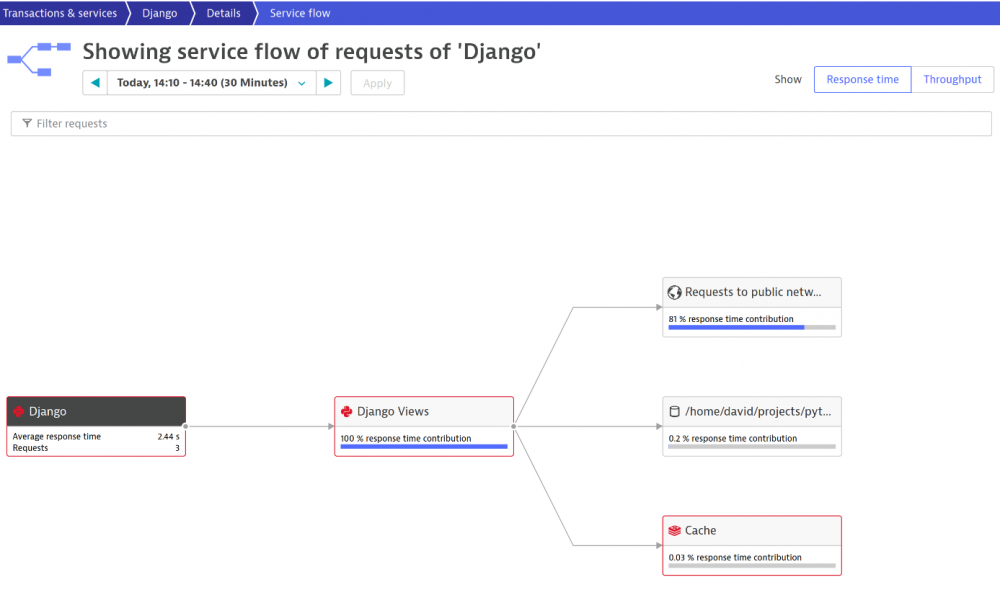
Task: Click the right arrow to shift timeframe forward
Action: pos(329,83)
